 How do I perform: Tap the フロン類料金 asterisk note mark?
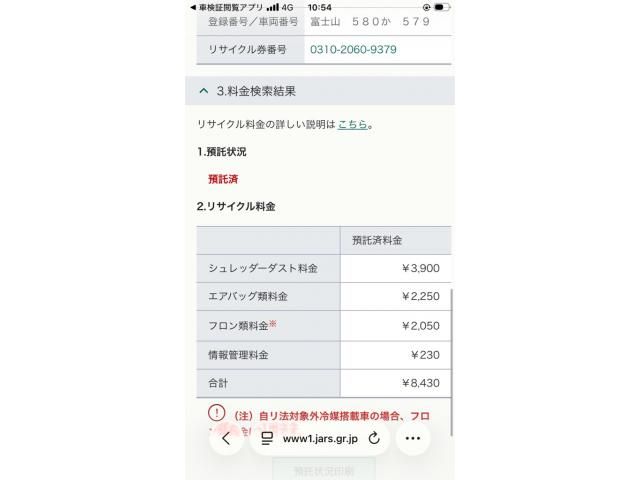(x=273, y=324)
